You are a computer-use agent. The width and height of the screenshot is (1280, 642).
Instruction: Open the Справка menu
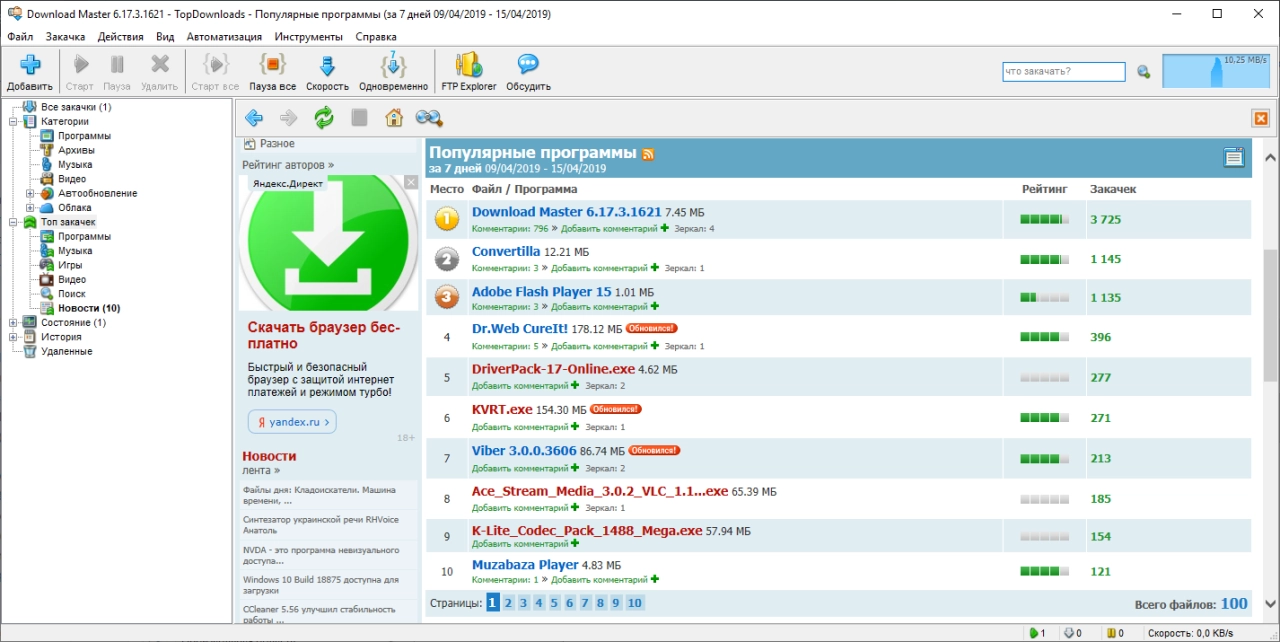pos(376,36)
